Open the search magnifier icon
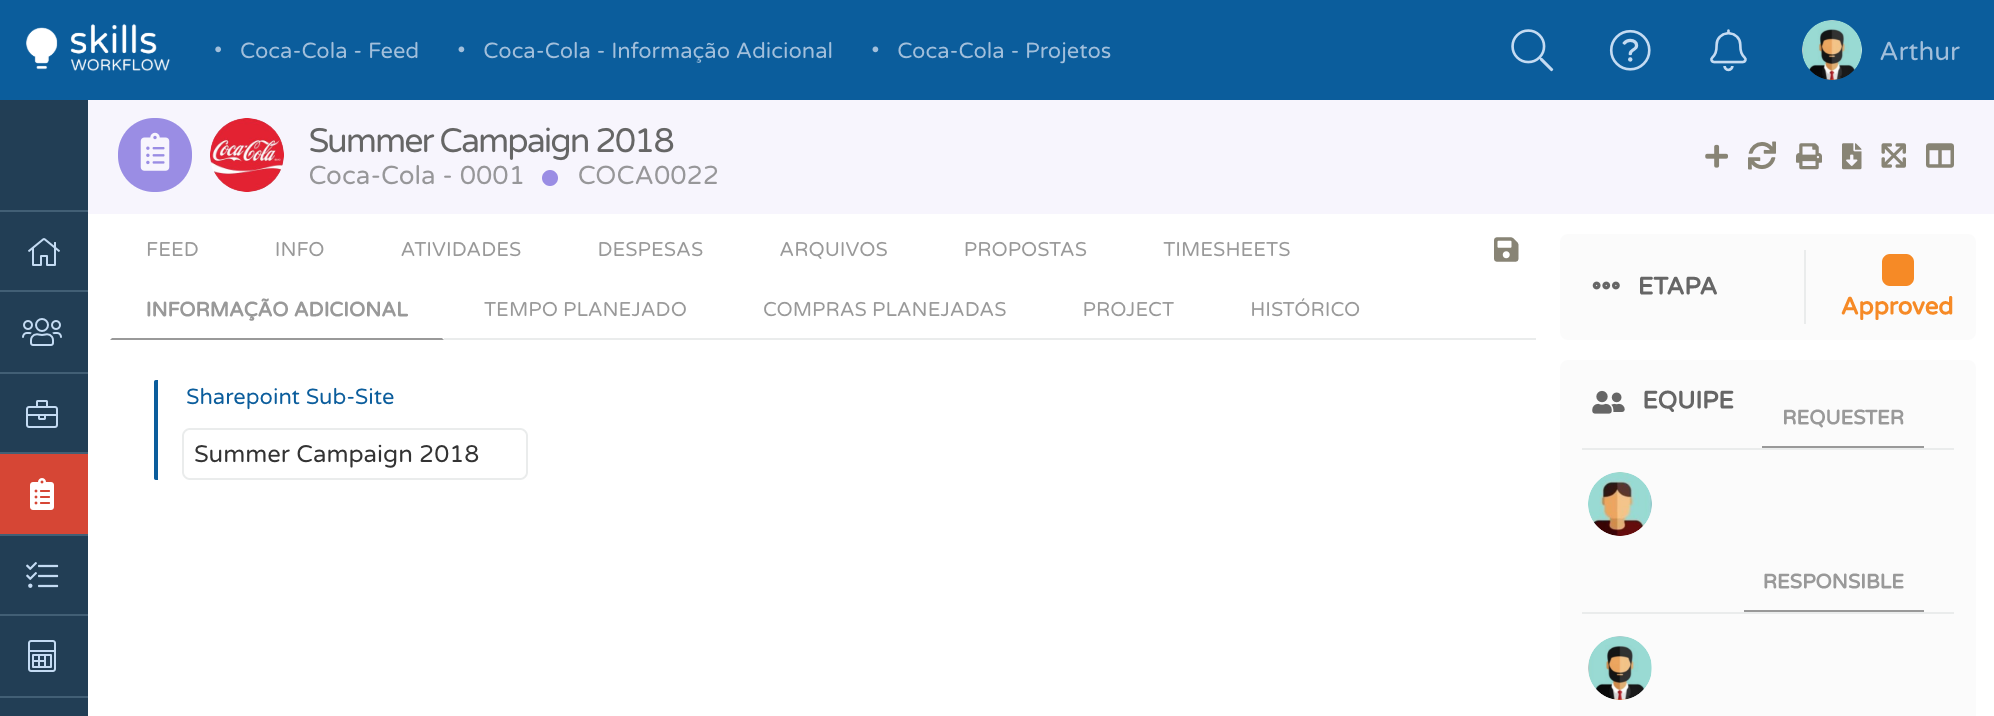The width and height of the screenshot is (1994, 716). (1531, 50)
